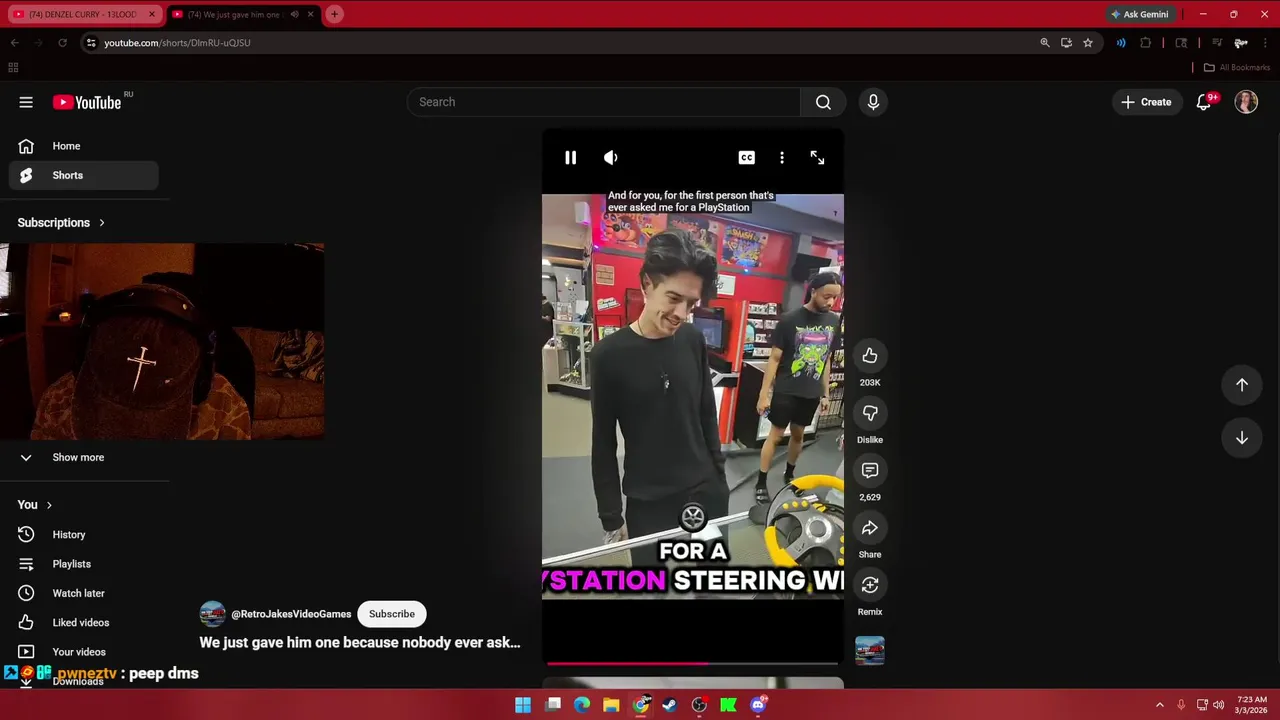The width and height of the screenshot is (1280, 720).
Task: Go to the next Short (down arrow)
Action: tap(1242, 438)
